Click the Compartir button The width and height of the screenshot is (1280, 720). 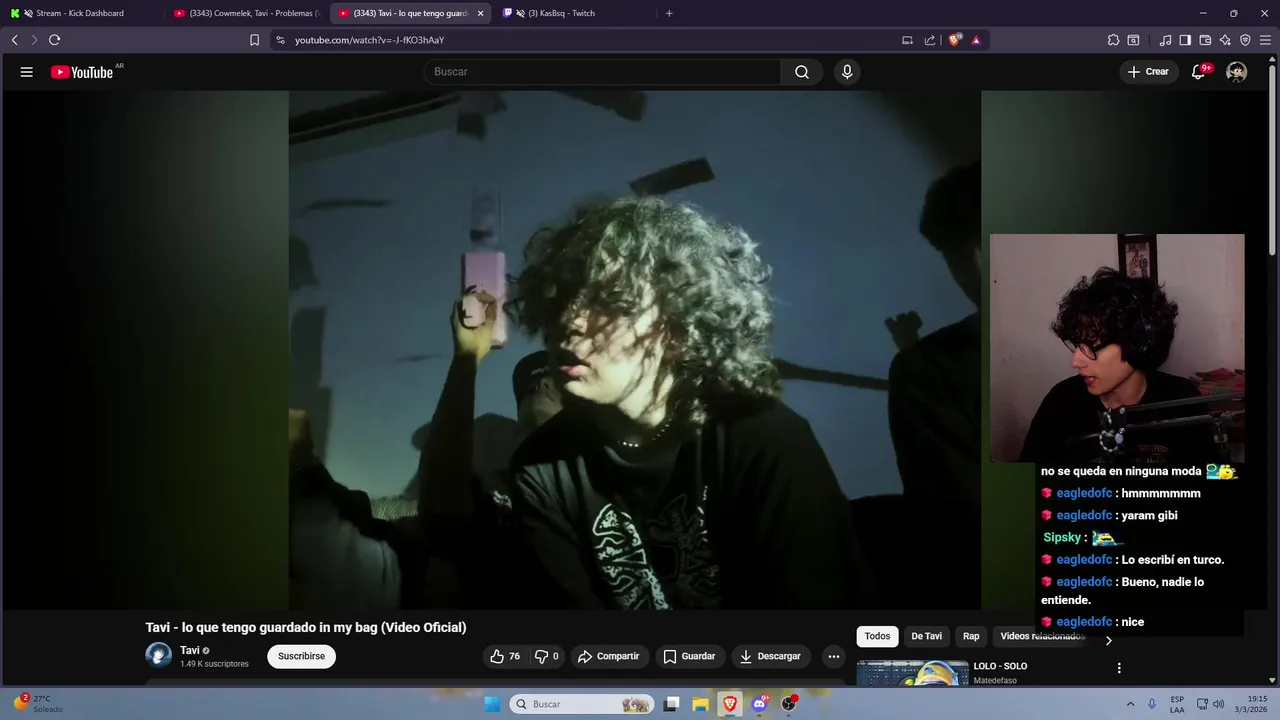(x=608, y=656)
